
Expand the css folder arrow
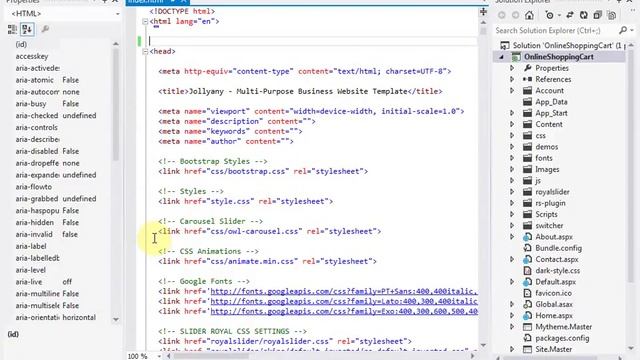pos(512,136)
